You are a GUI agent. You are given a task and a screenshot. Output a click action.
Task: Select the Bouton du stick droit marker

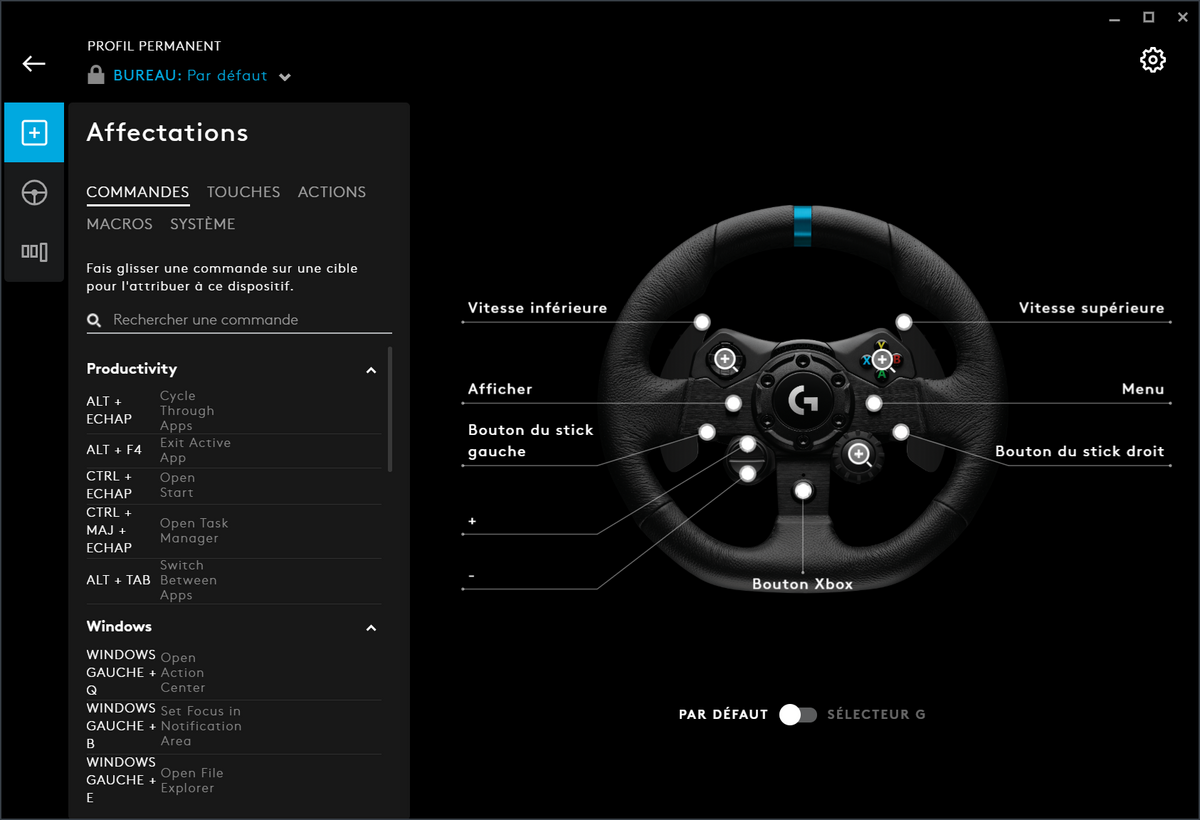[x=900, y=432]
